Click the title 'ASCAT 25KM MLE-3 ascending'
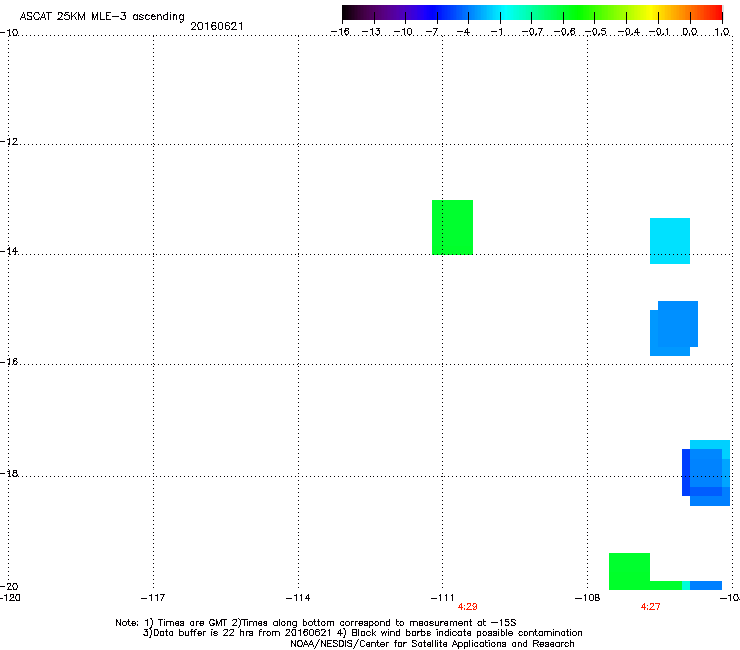 point(102,17)
